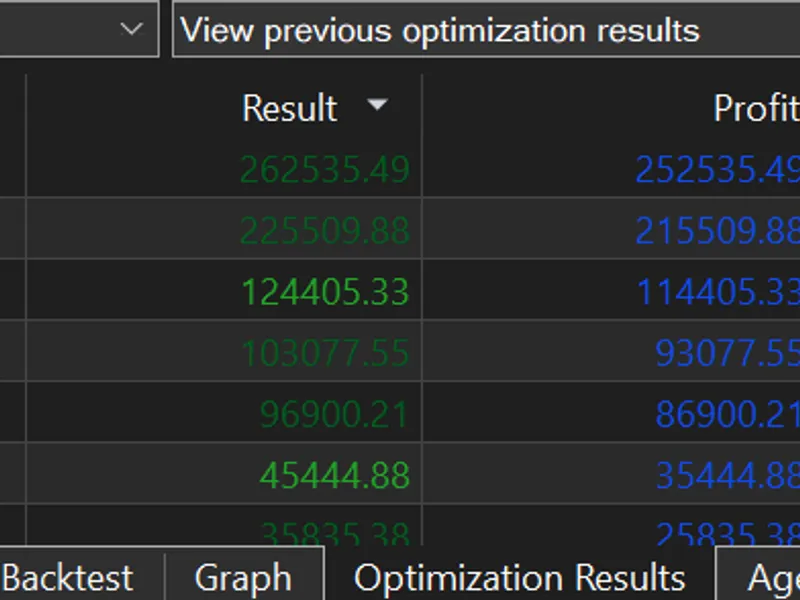800x600 pixels.
Task: Select the Optimization Results tab
Action: [x=519, y=578]
